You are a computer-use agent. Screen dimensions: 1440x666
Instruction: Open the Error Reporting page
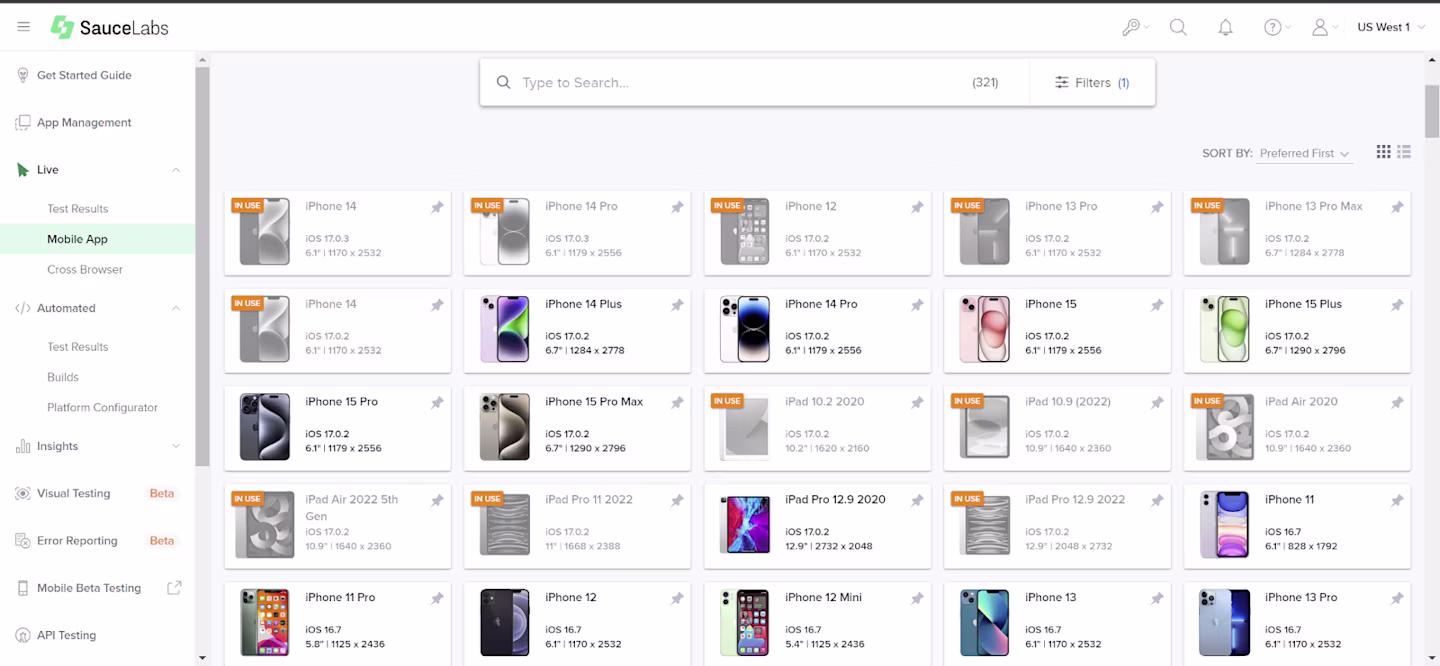(77, 541)
